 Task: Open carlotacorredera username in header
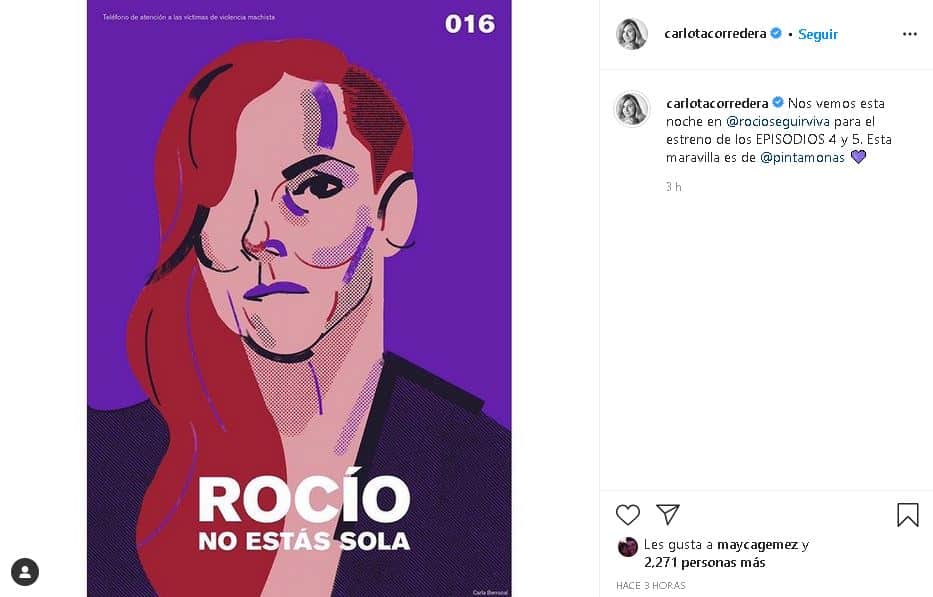coord(715,33)
